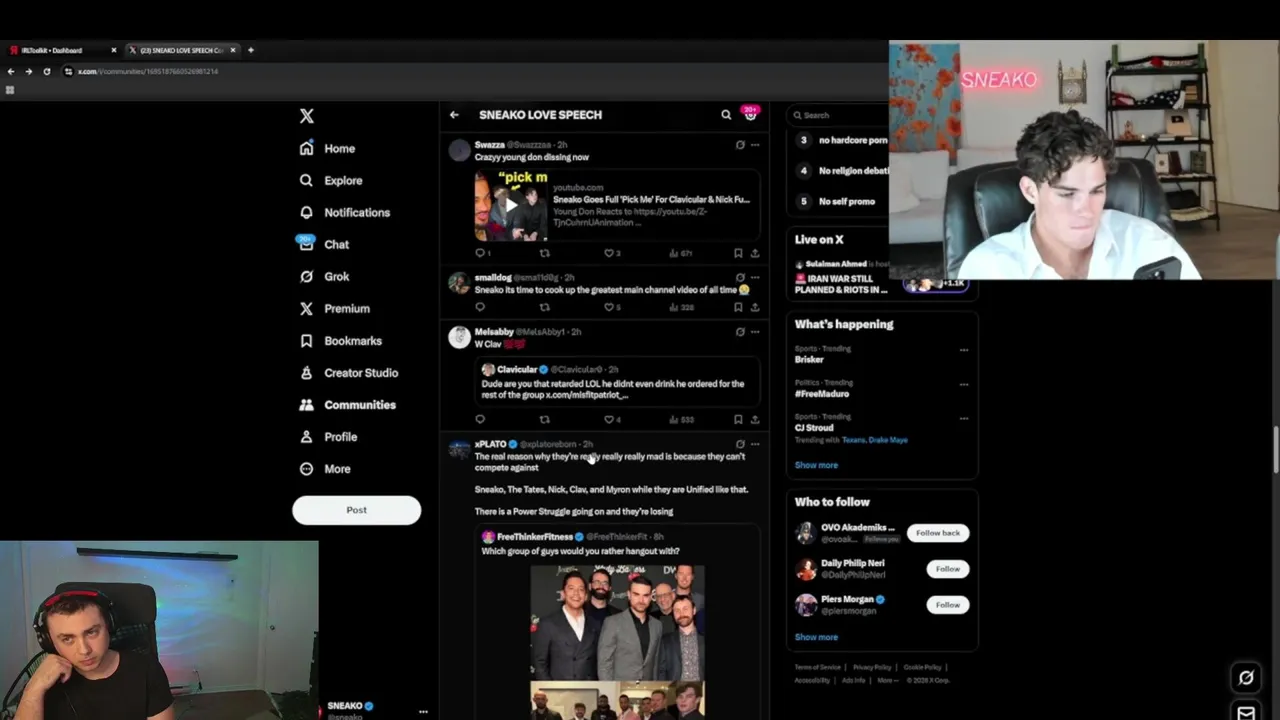Expand the More sidebar menu
1280x720 pixels.
coord(325,468)
